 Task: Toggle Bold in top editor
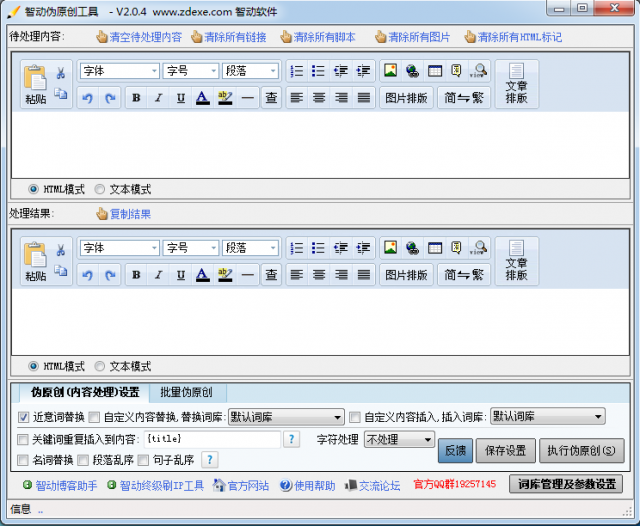coord(136,98)
